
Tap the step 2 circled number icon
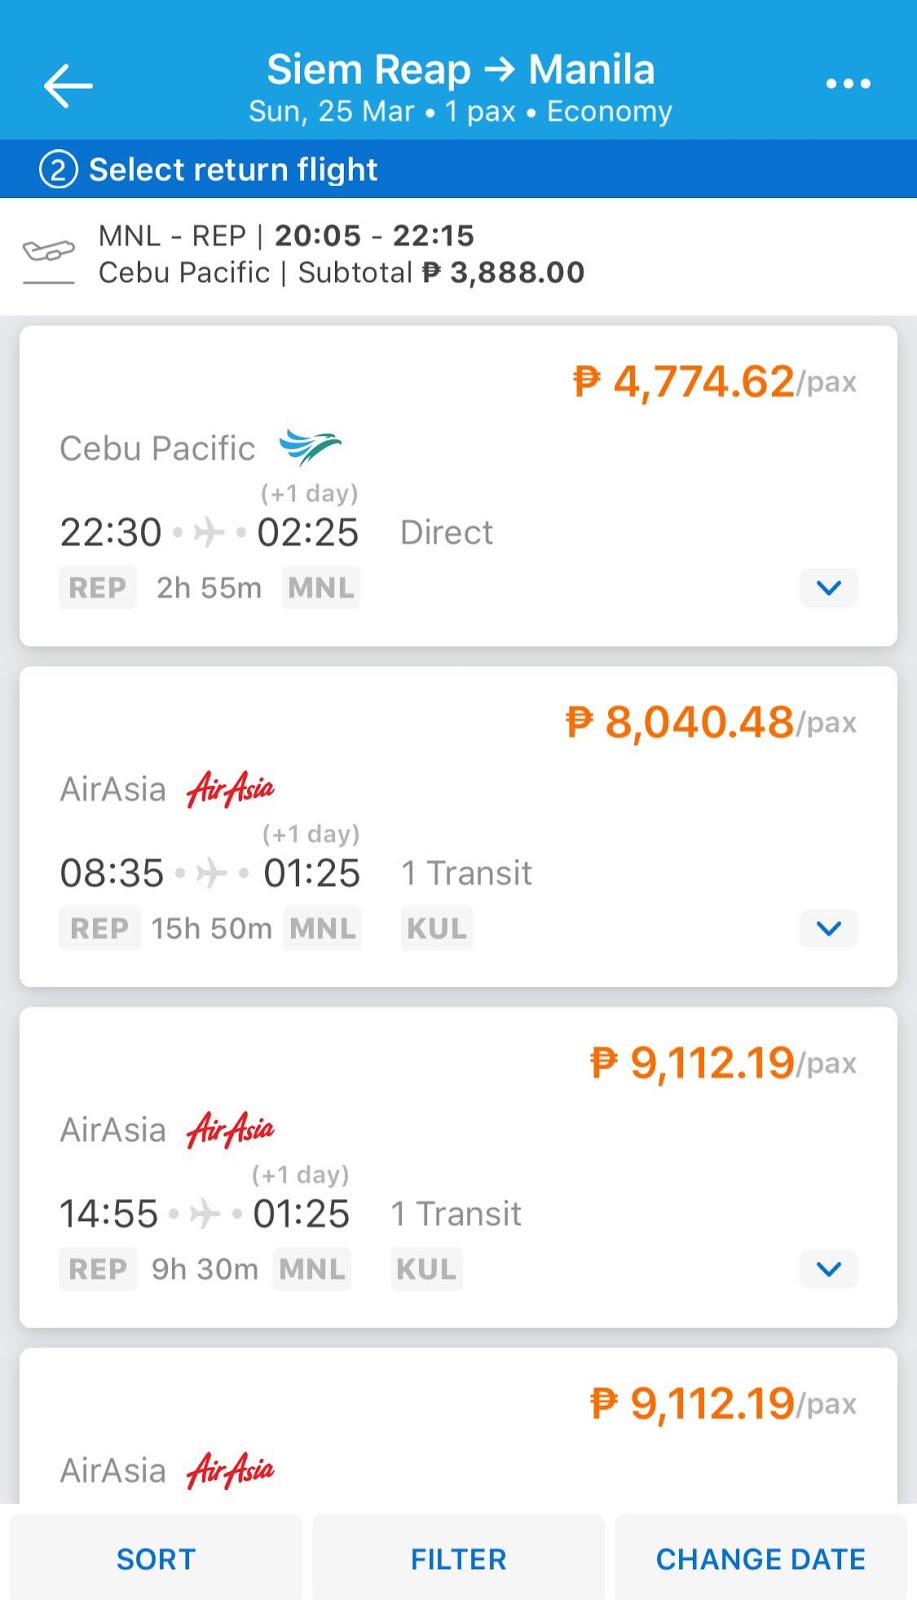[58, 169]
